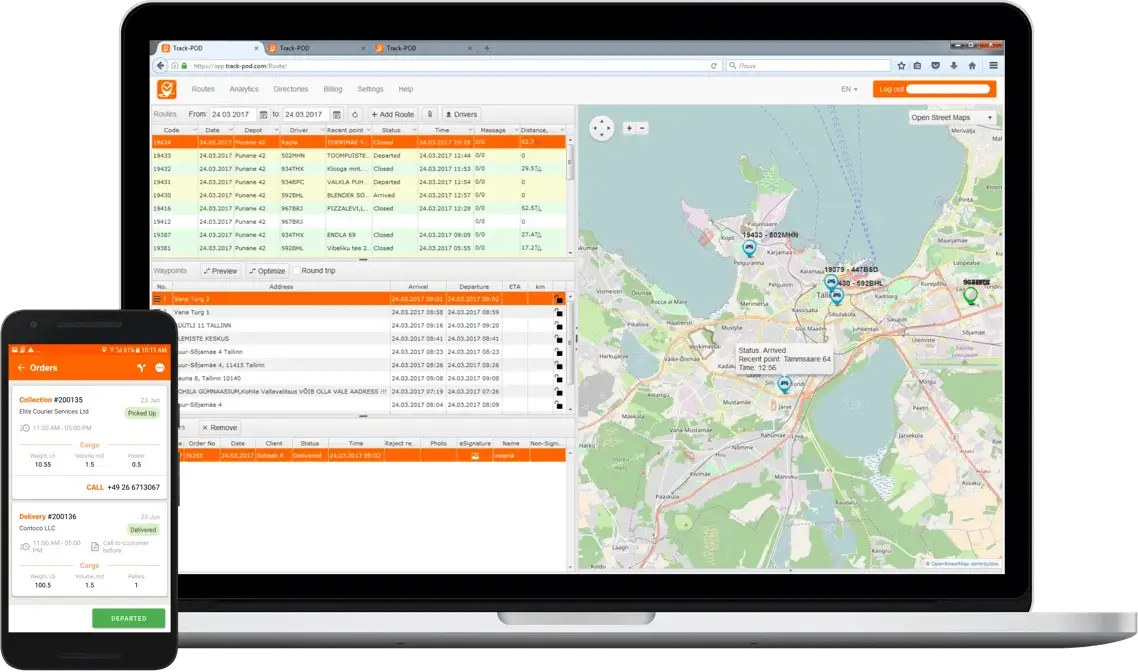Switch to the second Track-POD browser tab

316,48
